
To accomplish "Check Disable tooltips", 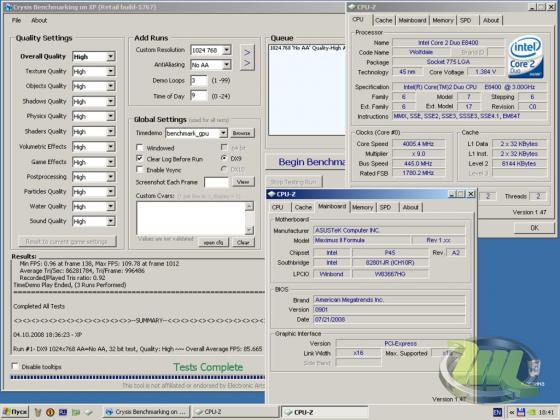I will [x=15, y=366].
